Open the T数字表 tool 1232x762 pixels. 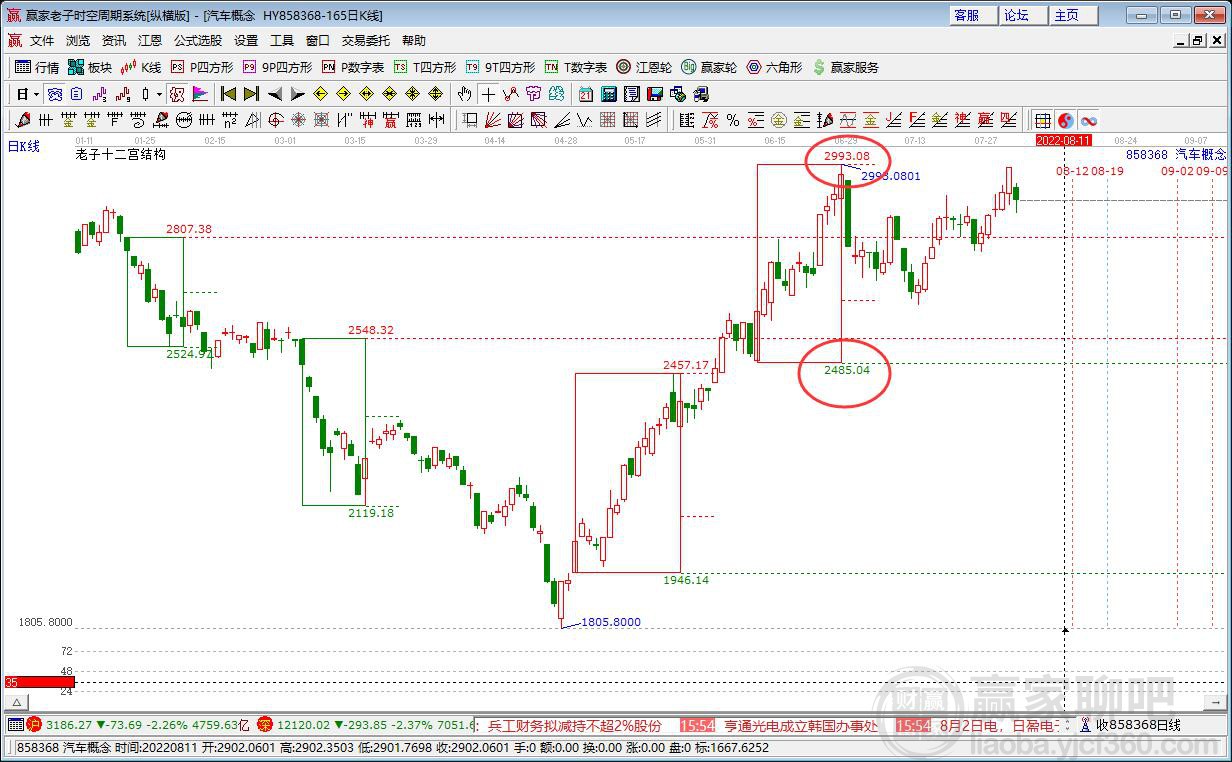pyautogui.click(x=576, y=67)
